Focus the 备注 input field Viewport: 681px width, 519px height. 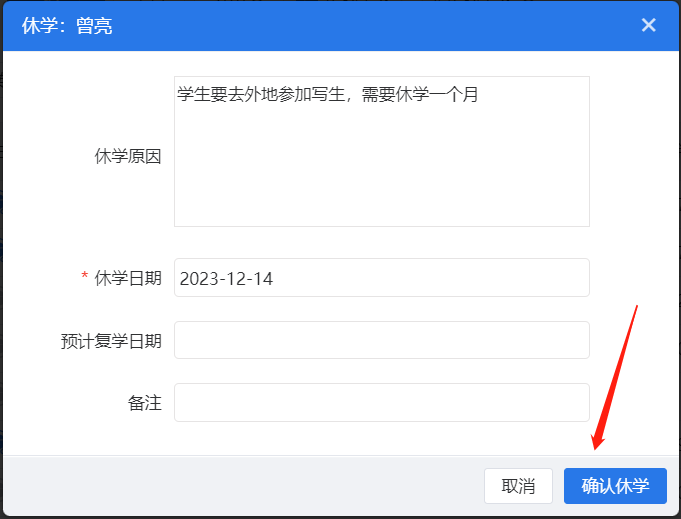tap(382, 403)
